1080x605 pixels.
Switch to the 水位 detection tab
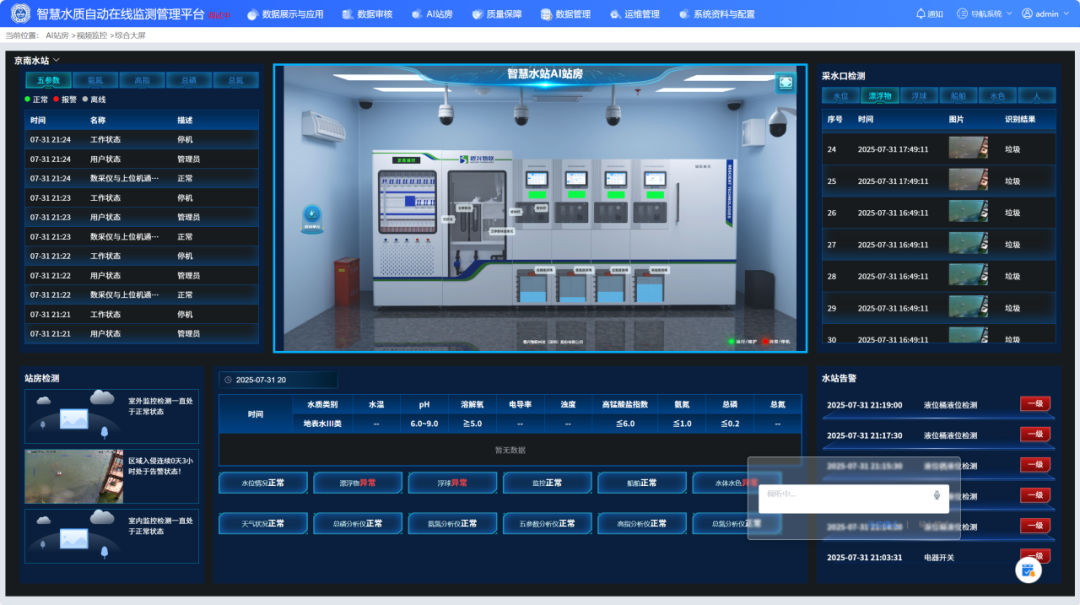840,96
